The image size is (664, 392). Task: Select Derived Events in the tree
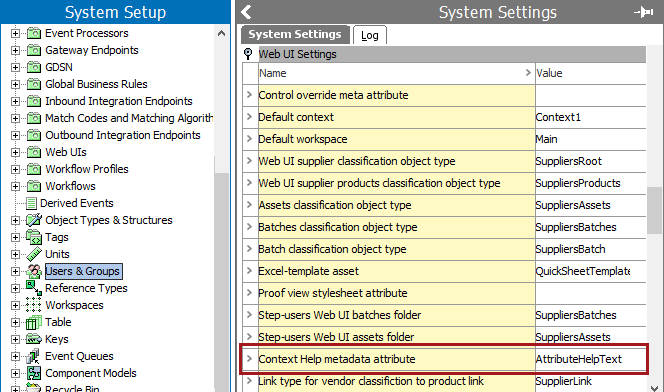77,203
